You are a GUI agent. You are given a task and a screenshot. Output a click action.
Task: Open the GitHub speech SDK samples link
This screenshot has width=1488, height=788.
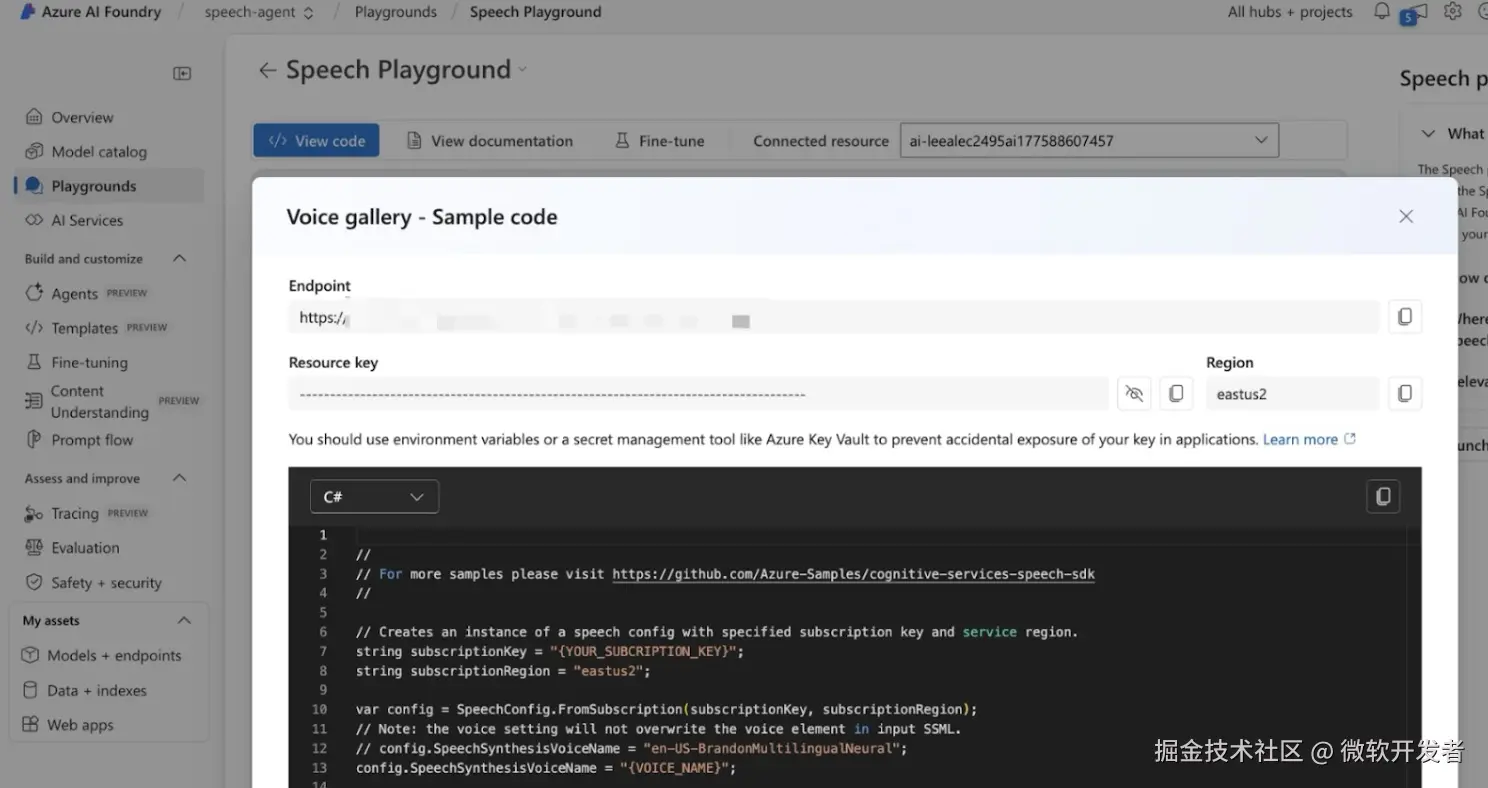pos(853,574)
